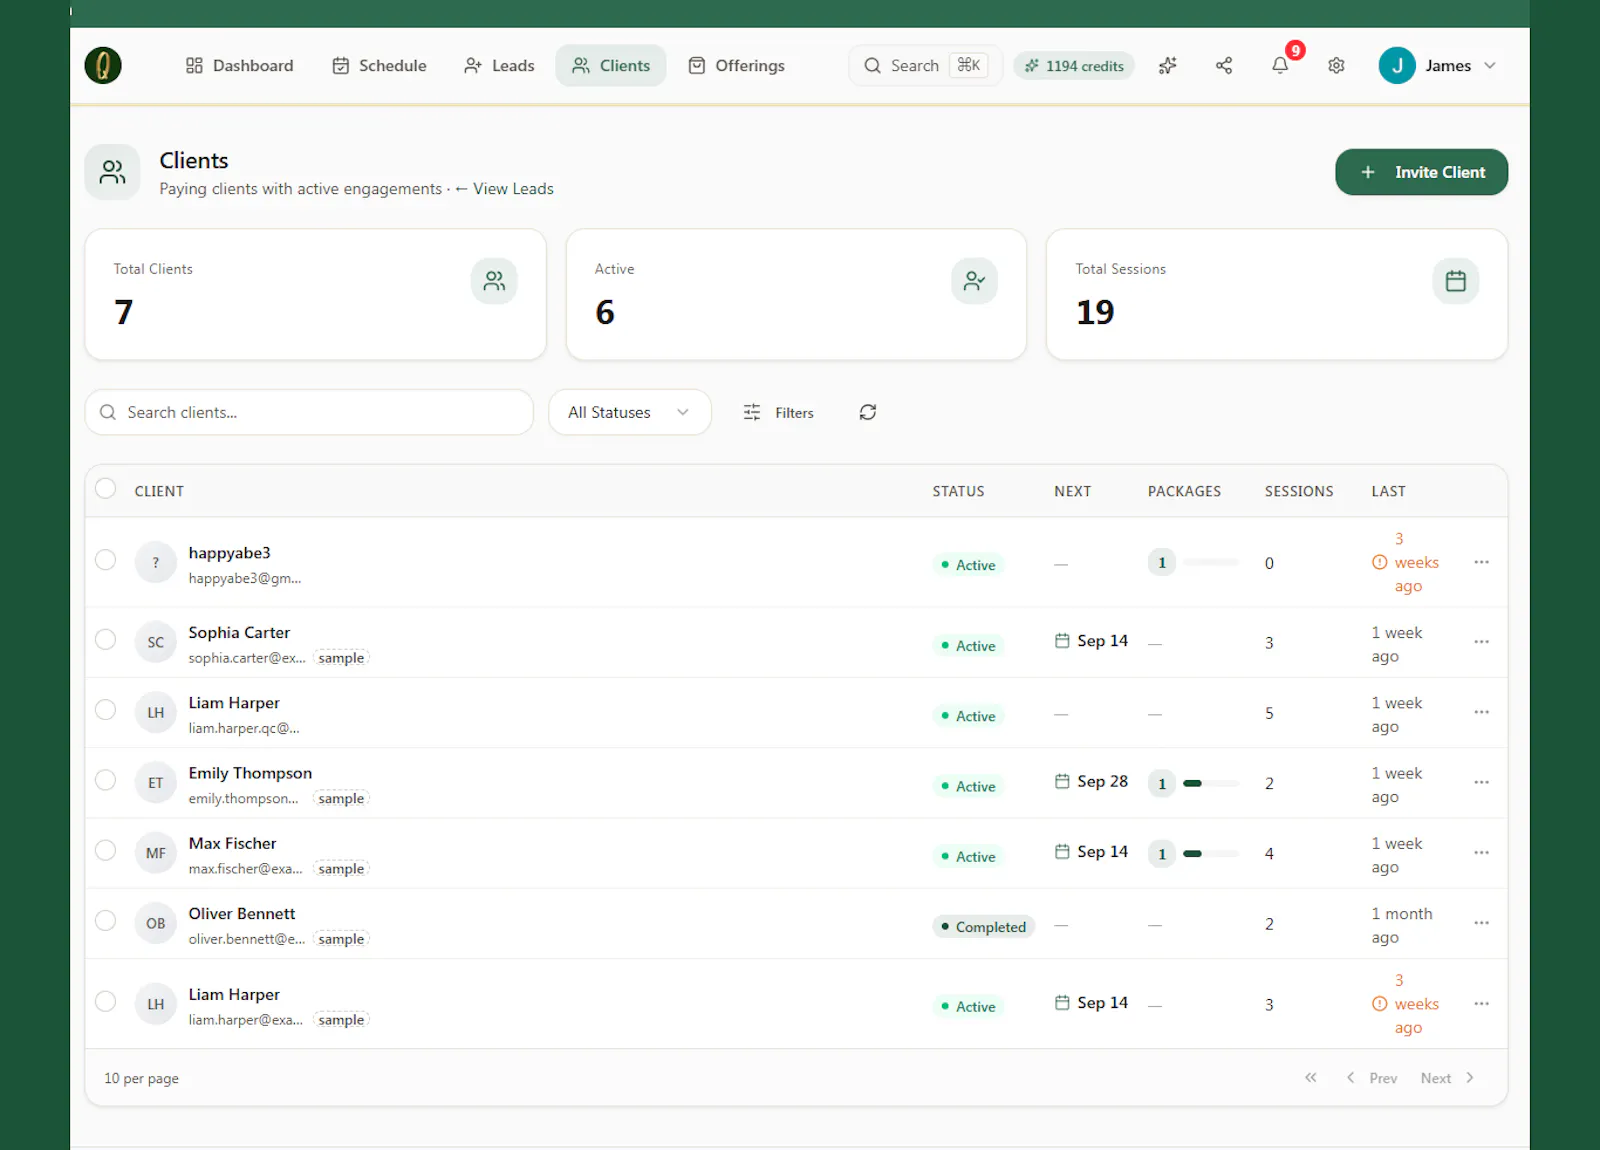The image size is (1600, 1150).
Task: Click the 1194 credits badge
Action: (1074, 66)
